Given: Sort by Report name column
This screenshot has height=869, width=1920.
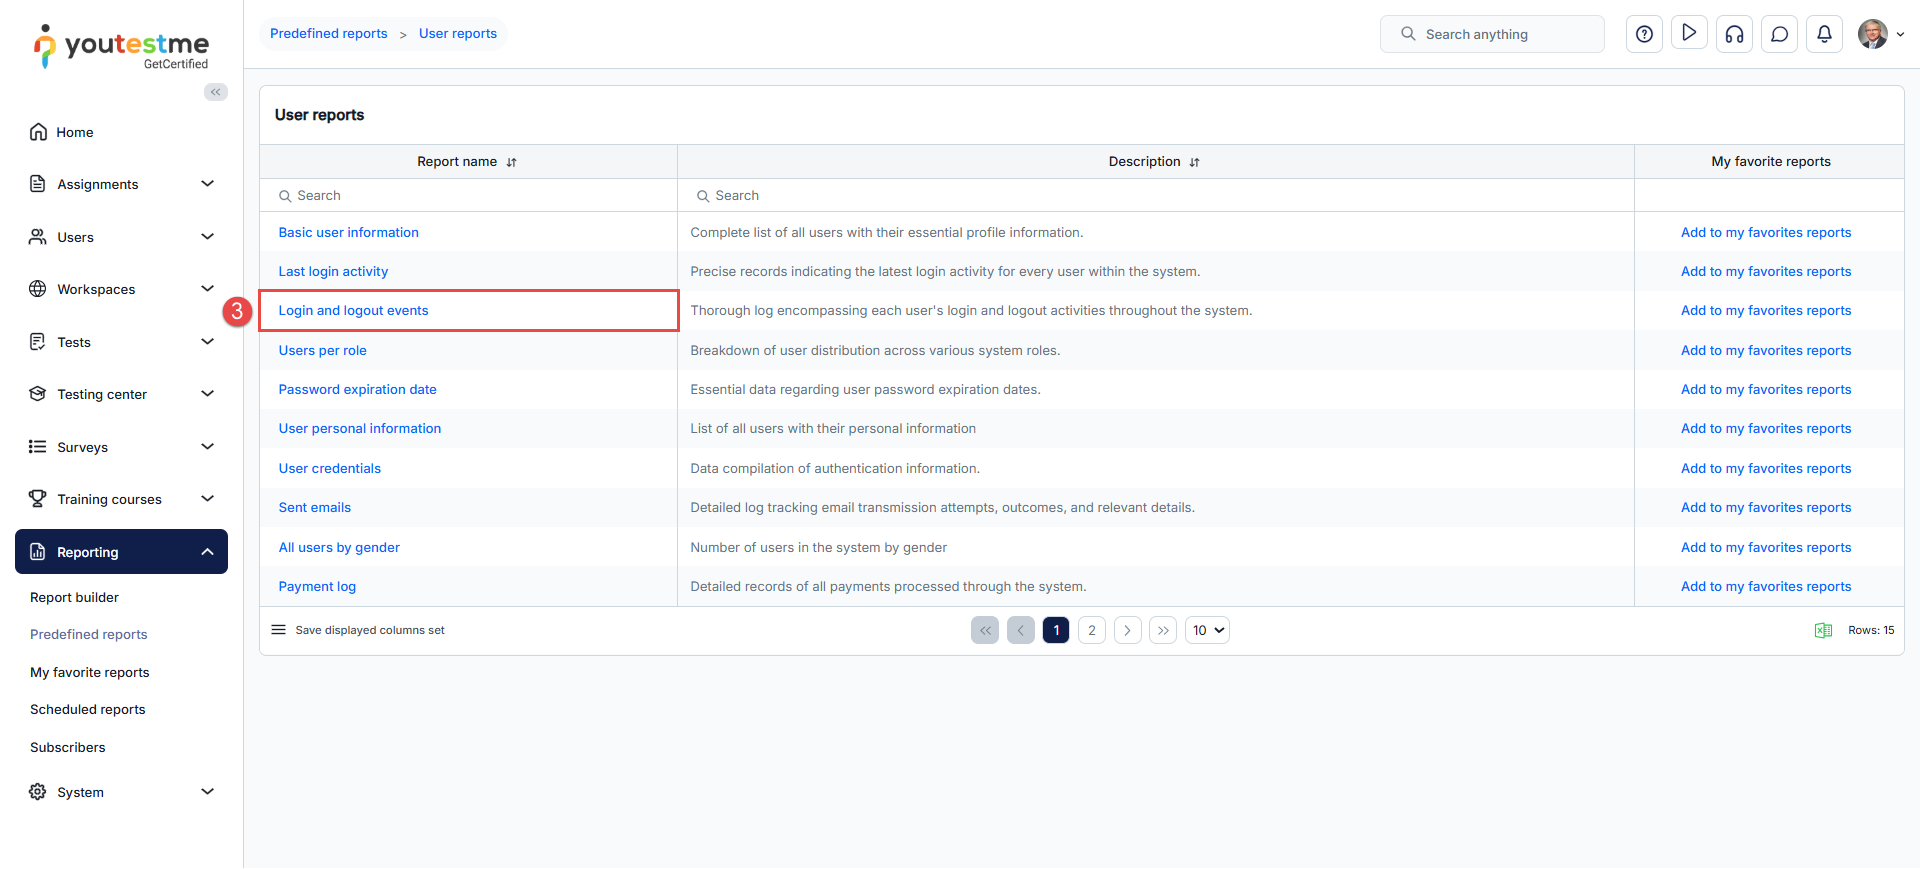Looking at the screenshot, I should [x=511, y=162].
